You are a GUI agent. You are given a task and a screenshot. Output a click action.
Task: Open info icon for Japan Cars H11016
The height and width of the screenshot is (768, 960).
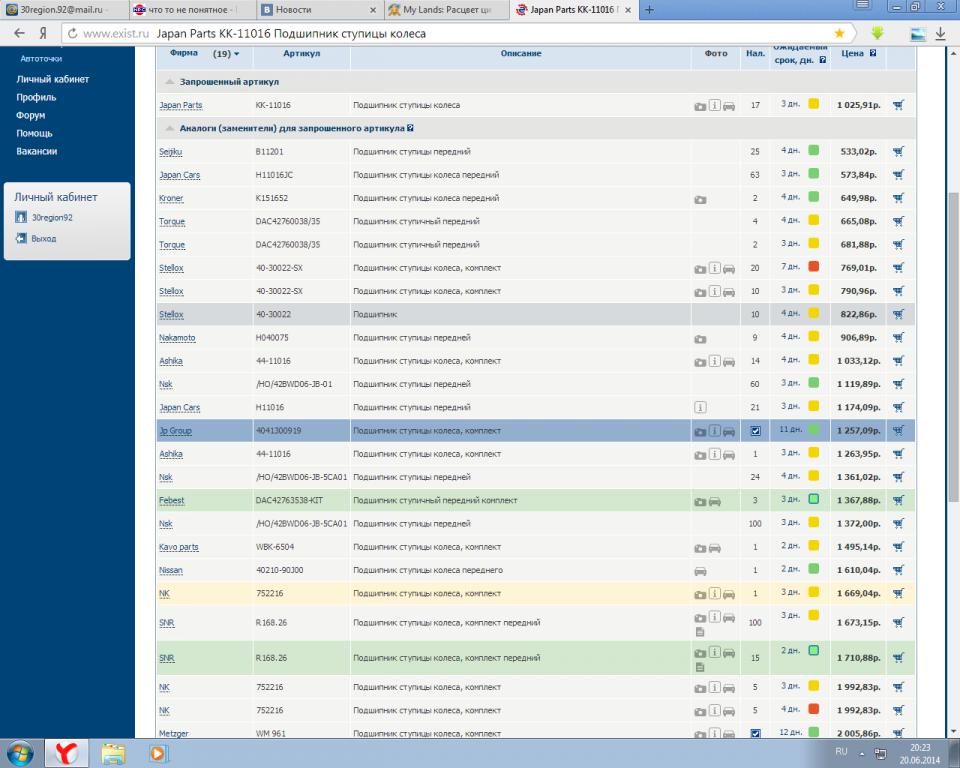pyautogui.click(x=700, y=407)
